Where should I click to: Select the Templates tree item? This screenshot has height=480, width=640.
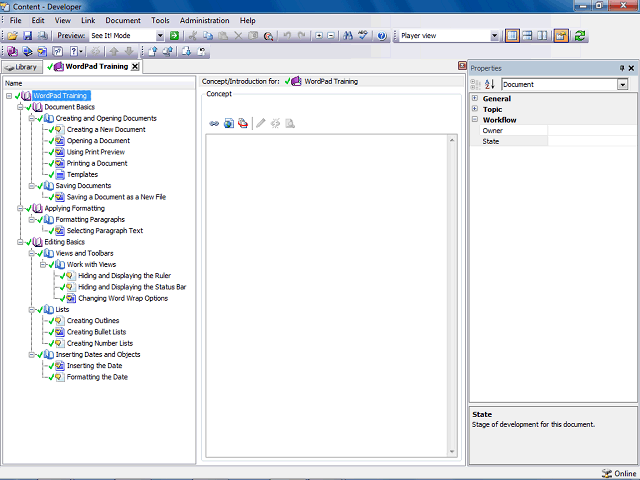tap(82, 175)
